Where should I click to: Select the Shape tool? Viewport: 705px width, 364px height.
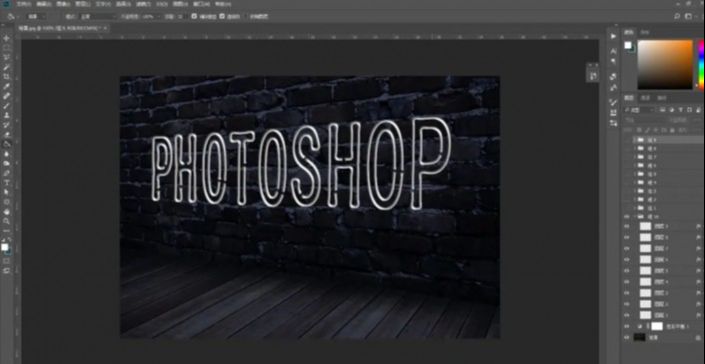click(x=6, y=202)
